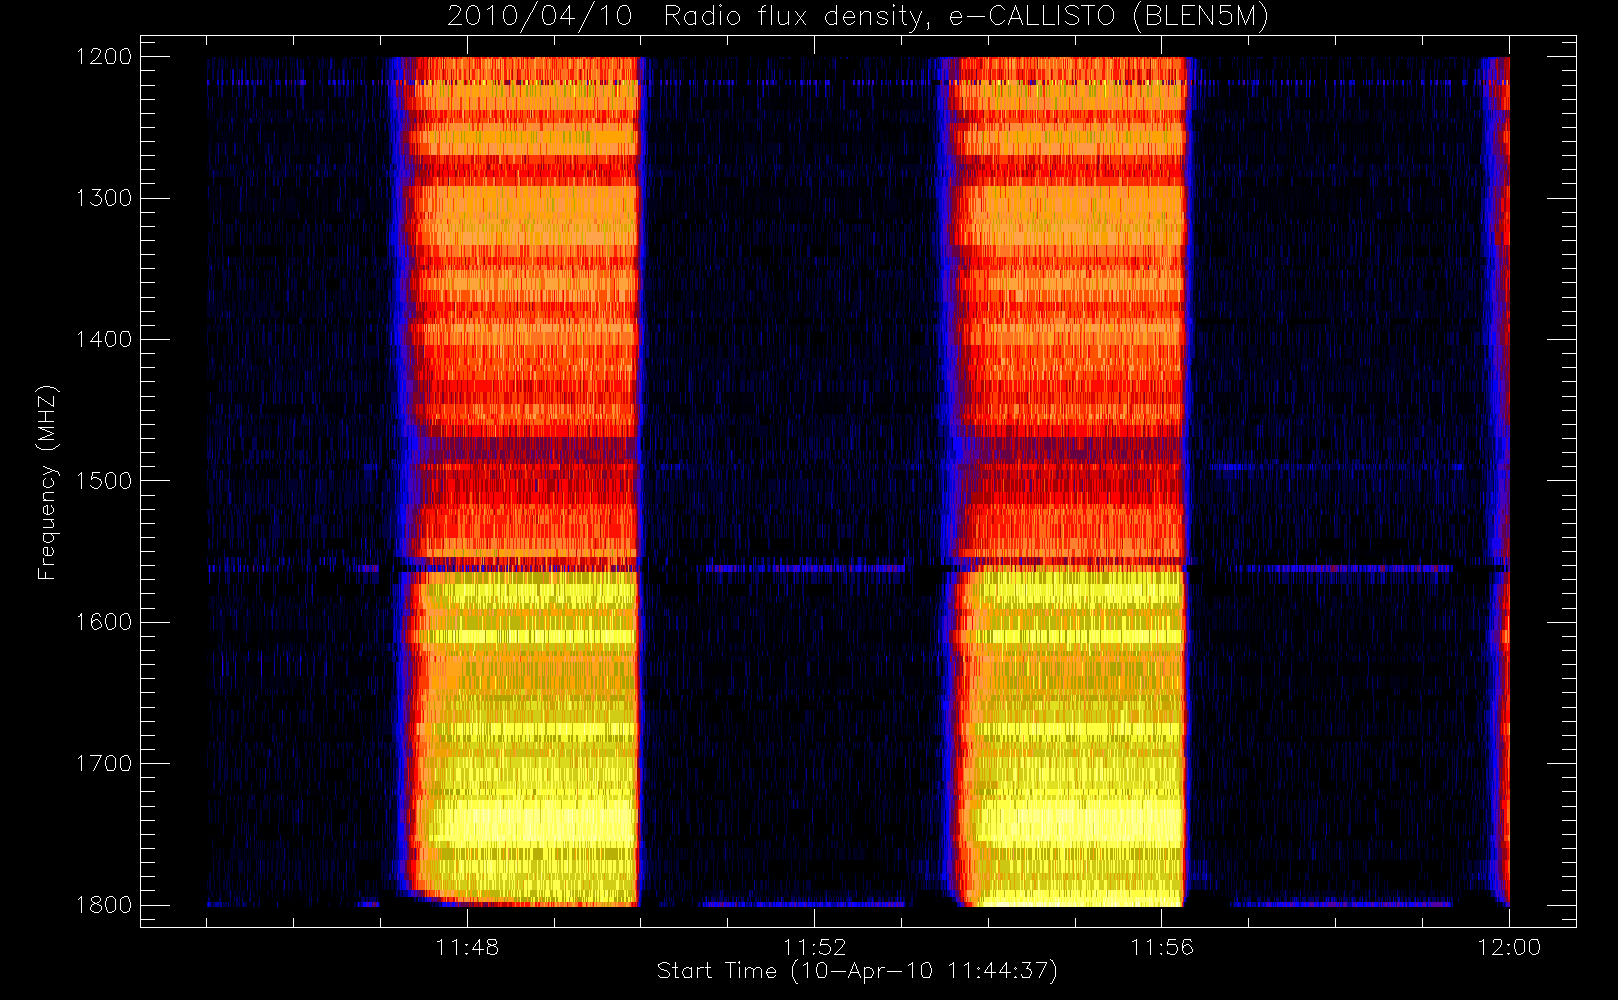Click the plot title text 'Radio flux density, e-CALLISTO (BLEN5M)'
1618x1000 pixels.
[x=966, y=17]
